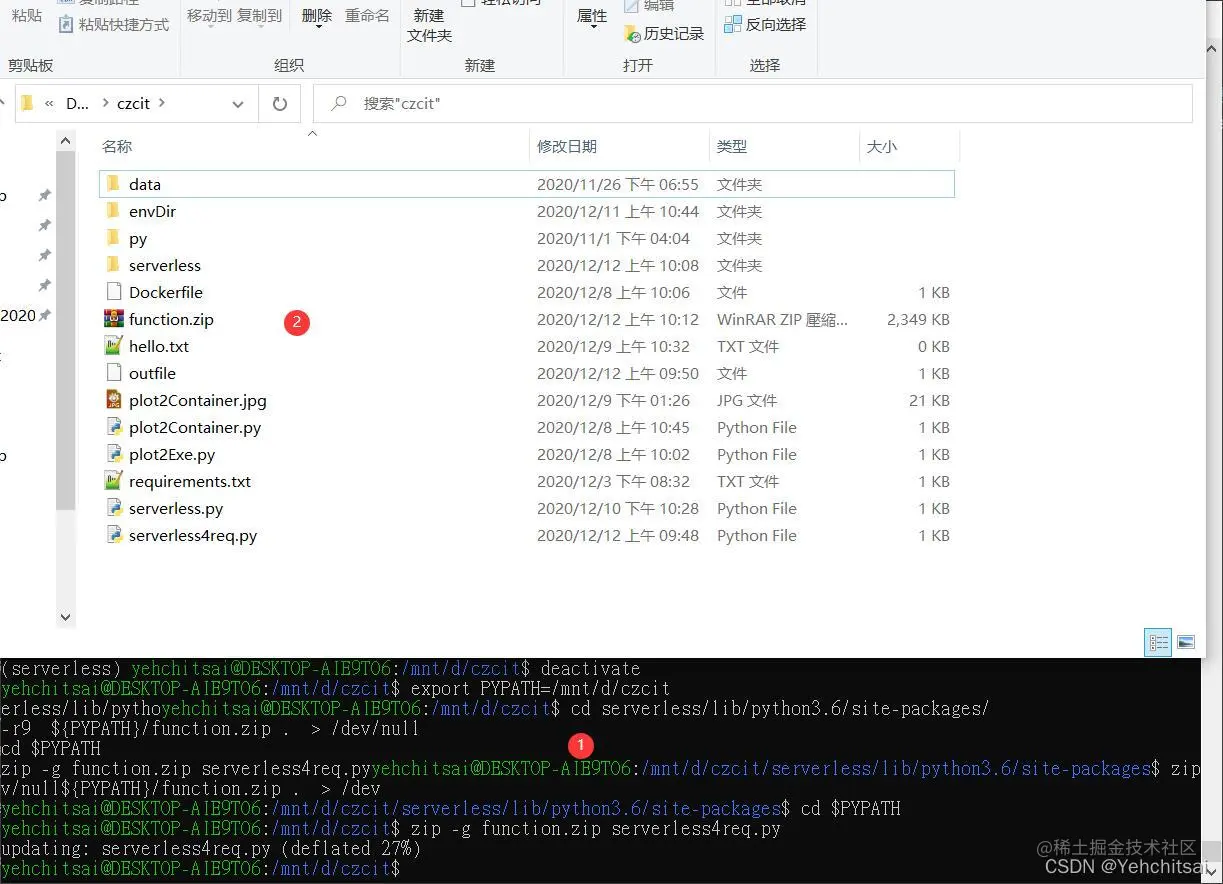Click JPG file type cell of plot2Container.jpg
The width and height of the screenshot is (1223, 884).
pyautogui.click(x=747, y=400)
